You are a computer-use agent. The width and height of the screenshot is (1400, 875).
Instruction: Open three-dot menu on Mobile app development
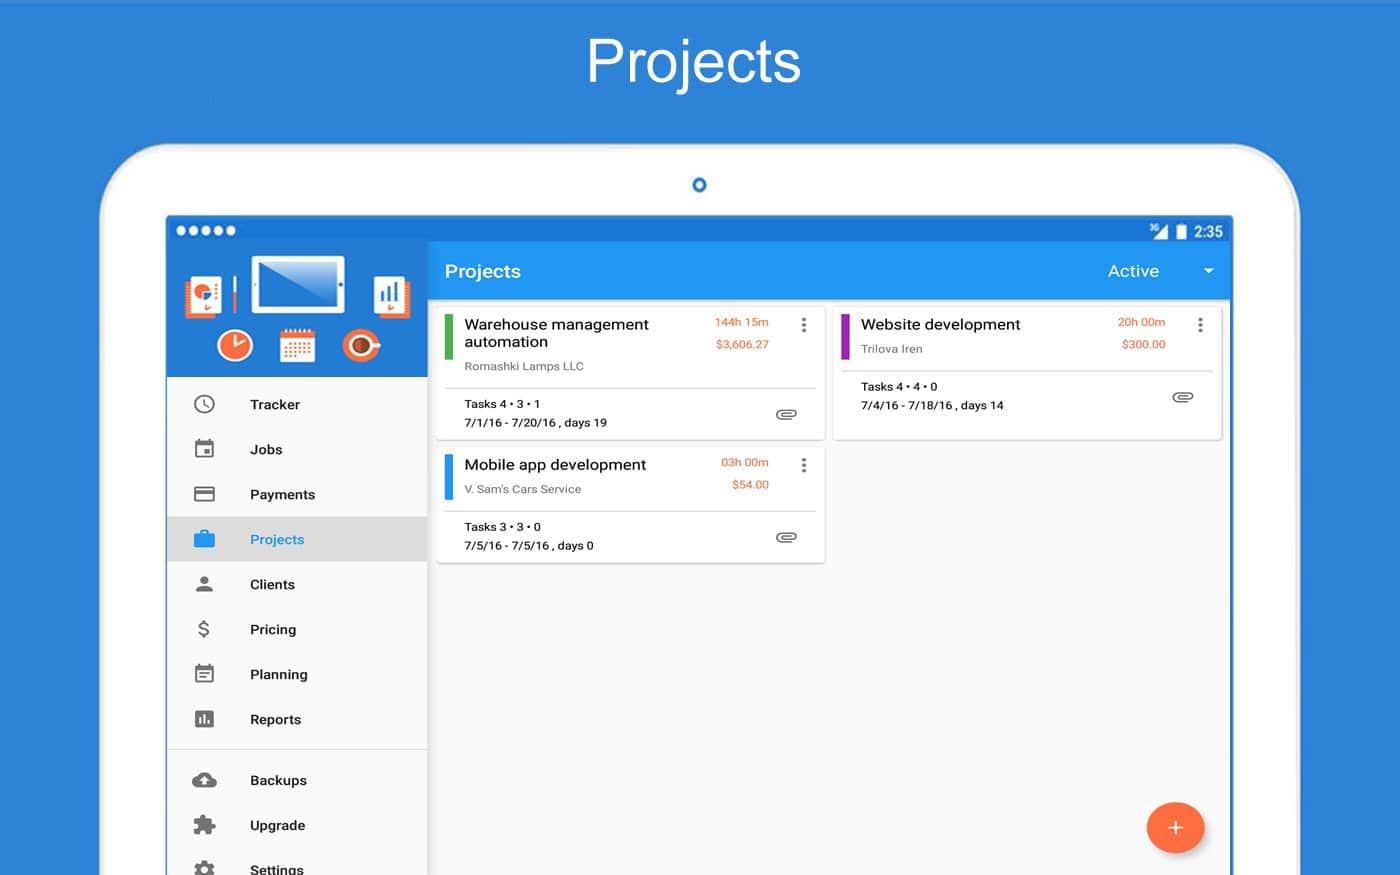click(803, 465)
